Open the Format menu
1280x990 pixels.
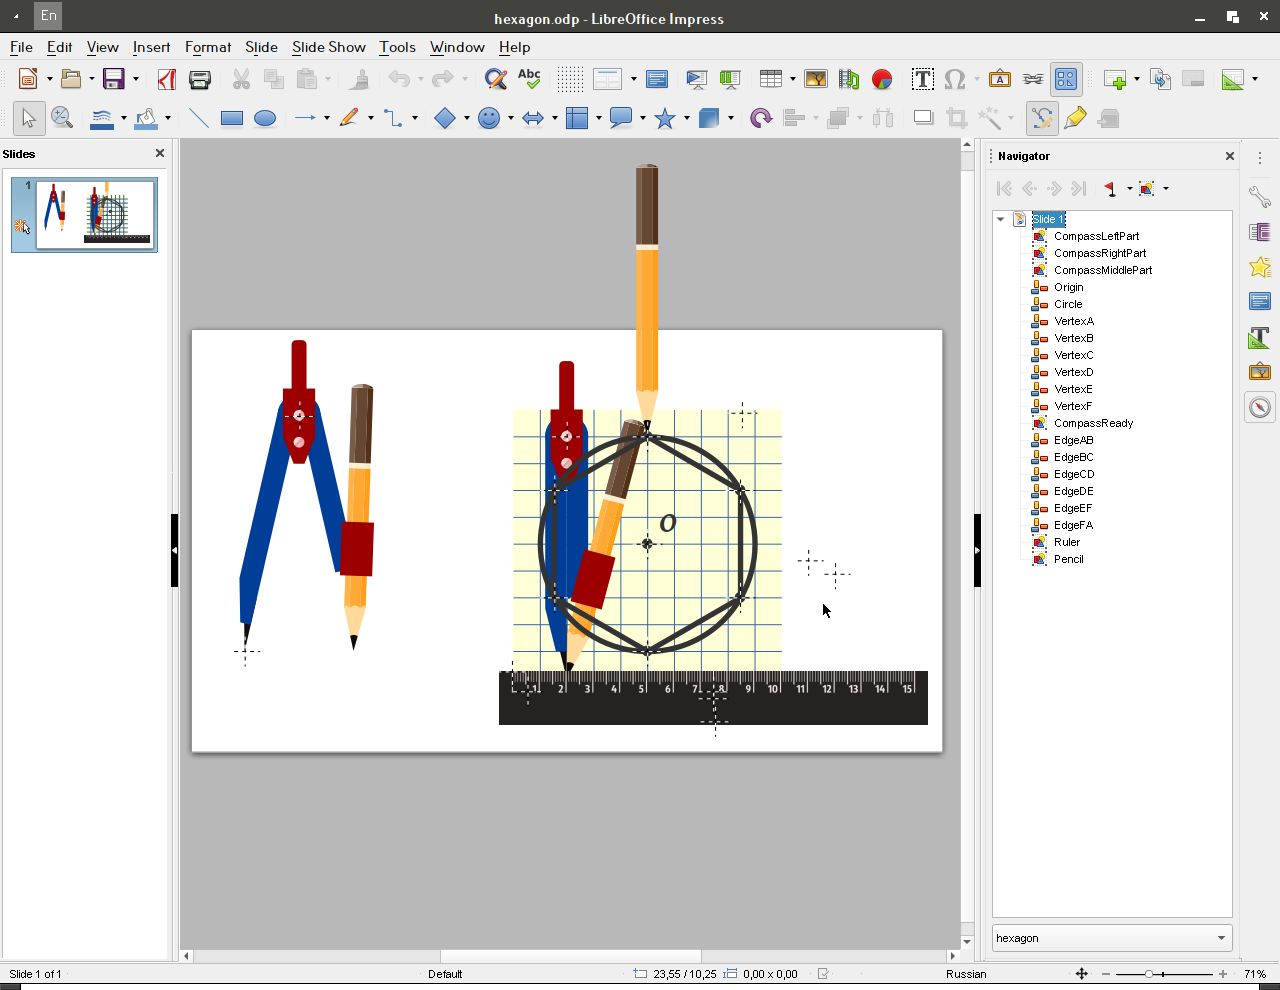click(x=208, y=47)
